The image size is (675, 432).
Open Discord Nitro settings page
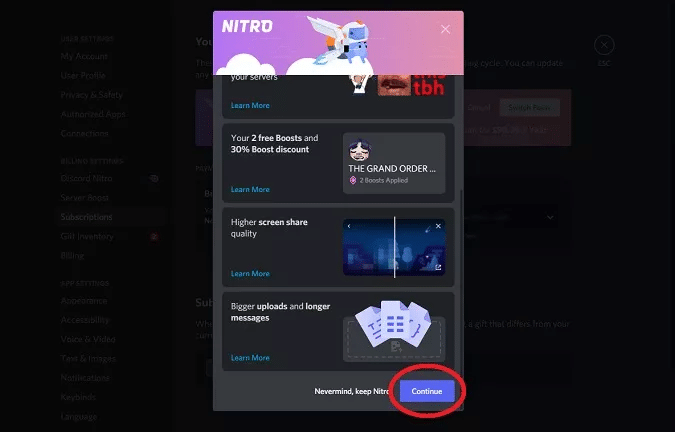tap(87, 179)
